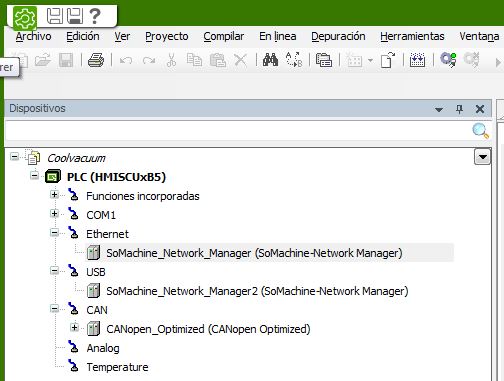Click the Compile build icon with down arrows

417,60
